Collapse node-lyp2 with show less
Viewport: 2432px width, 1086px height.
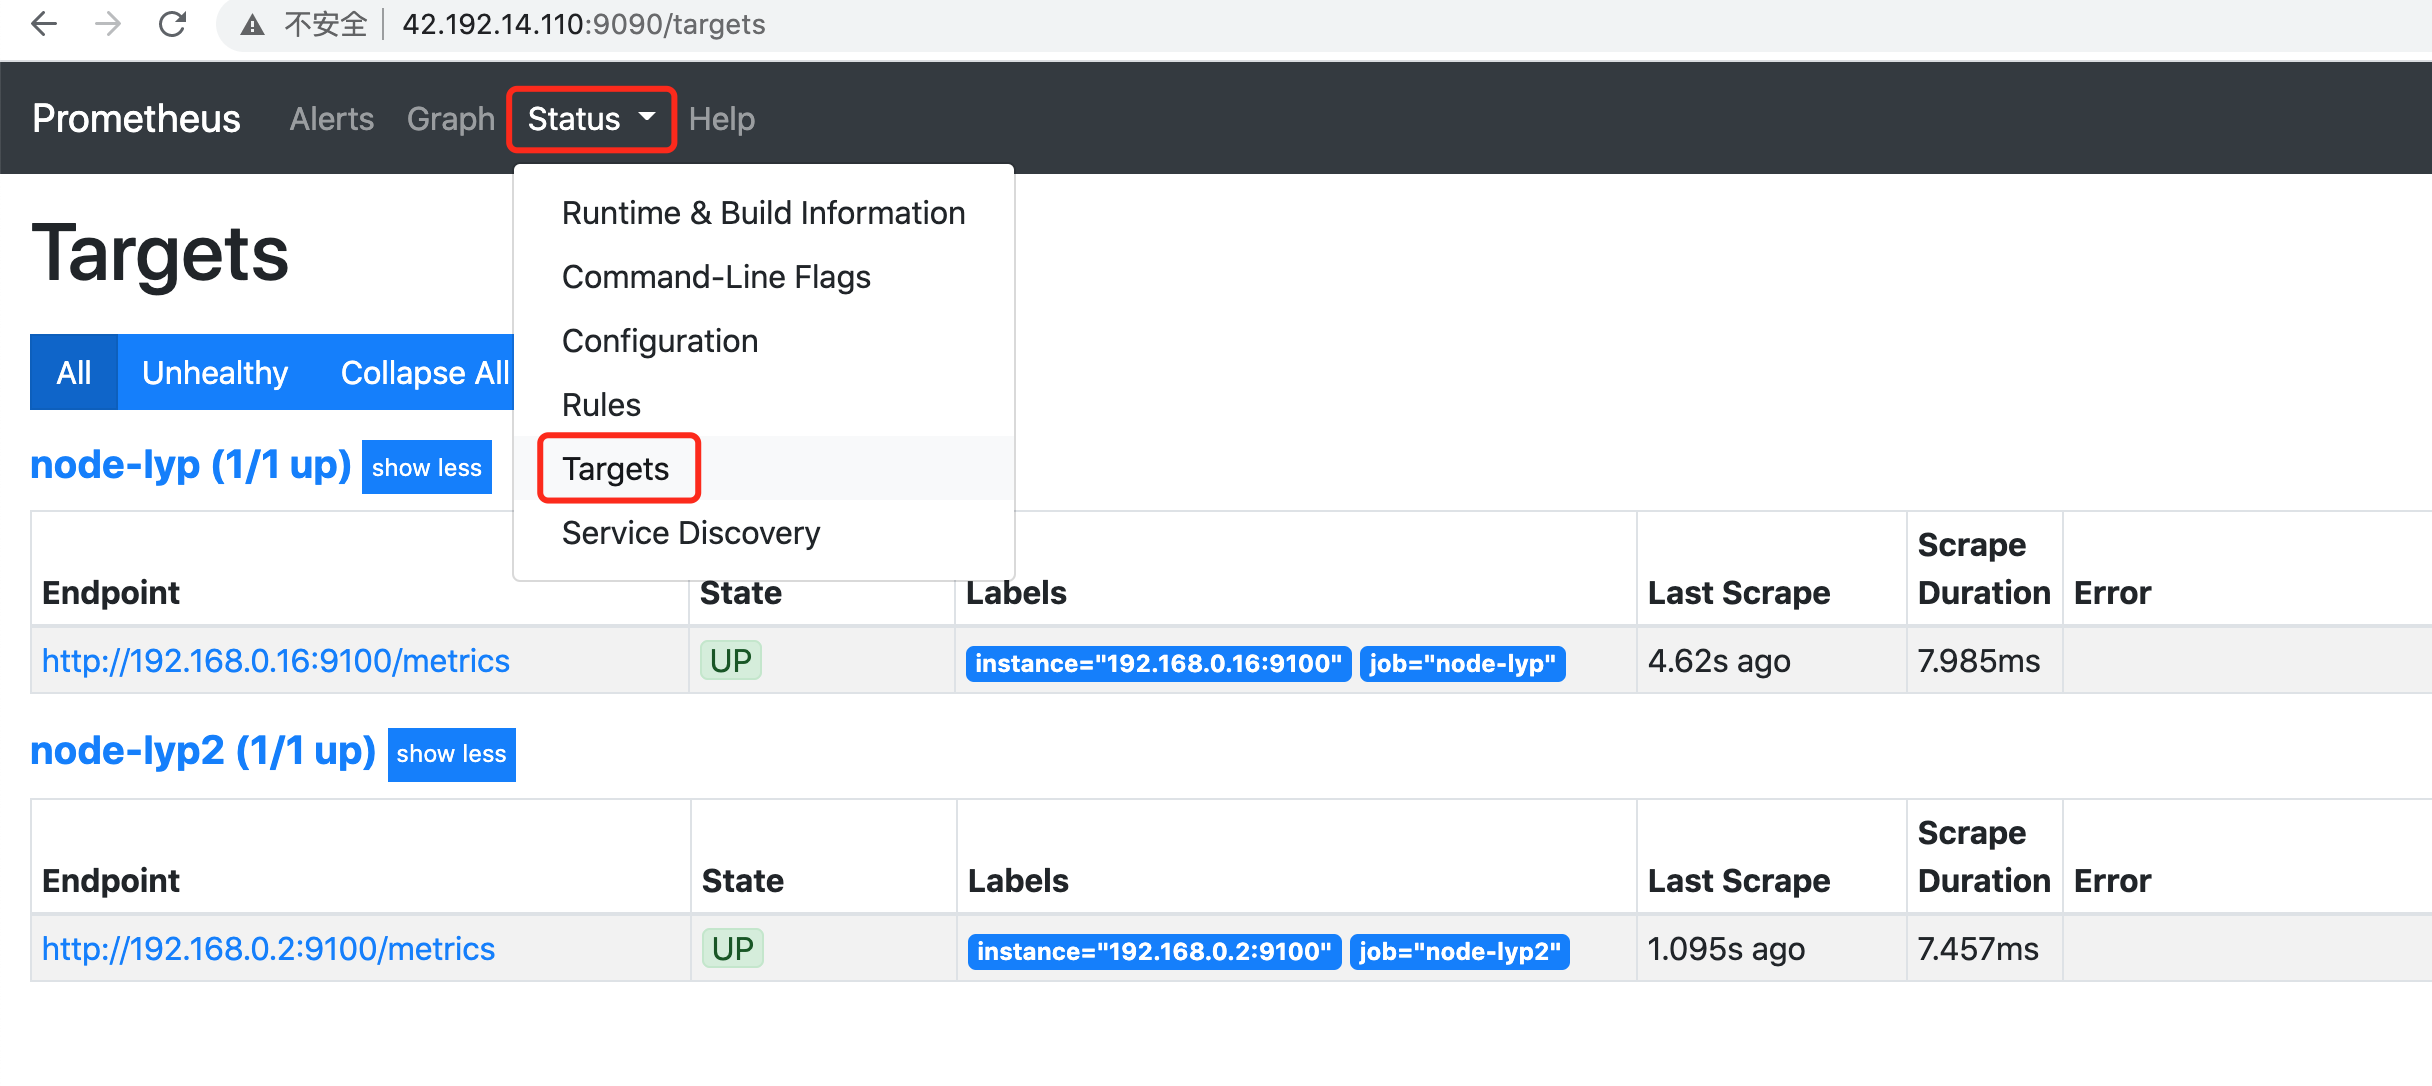(452, 754)
